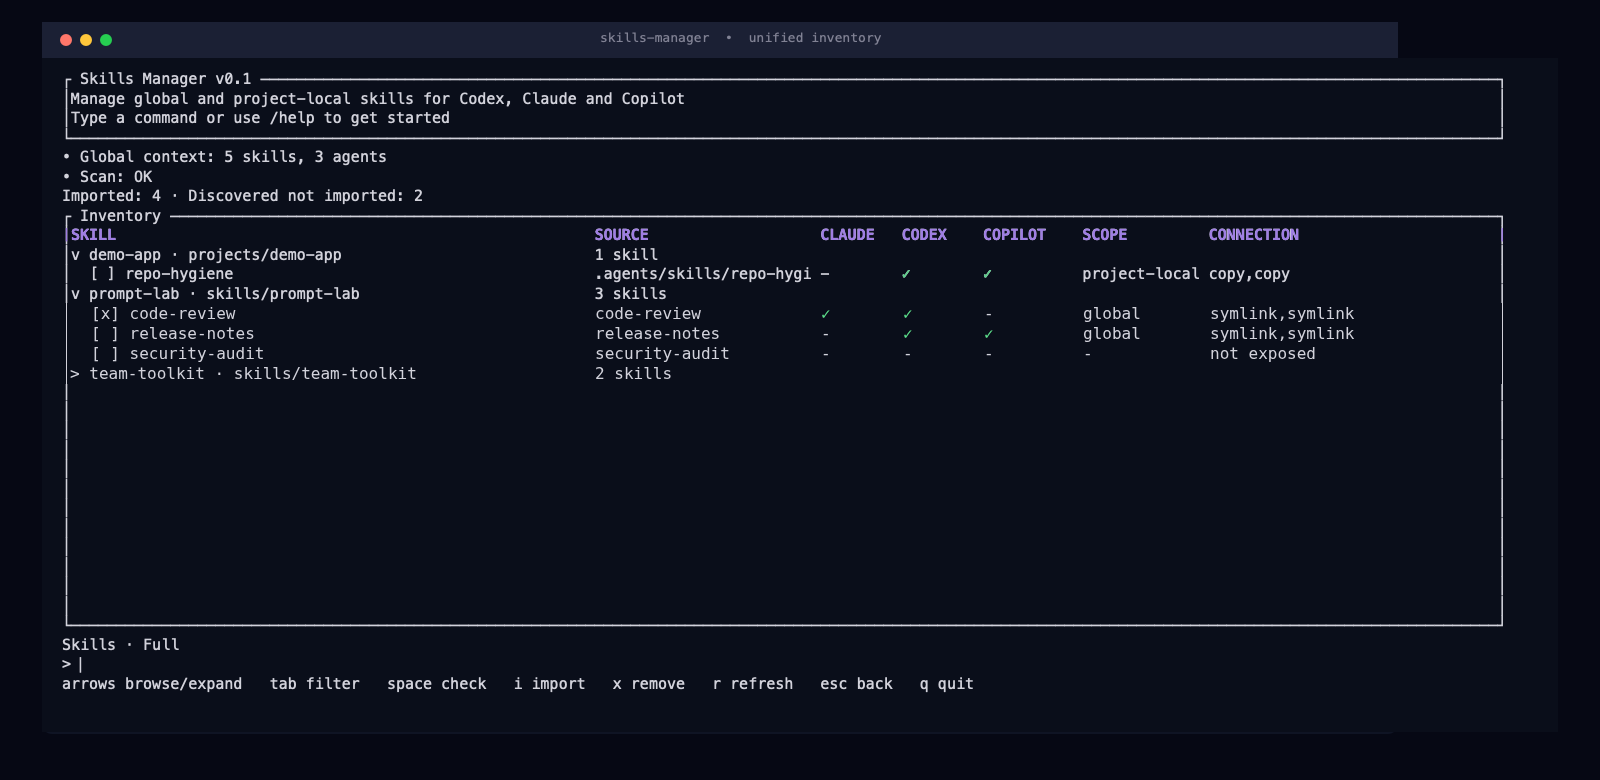Viewport: 1600px width, 780px height.
Task: Click the 'space check' shortcut hint
Action: (x=437, y=684)
